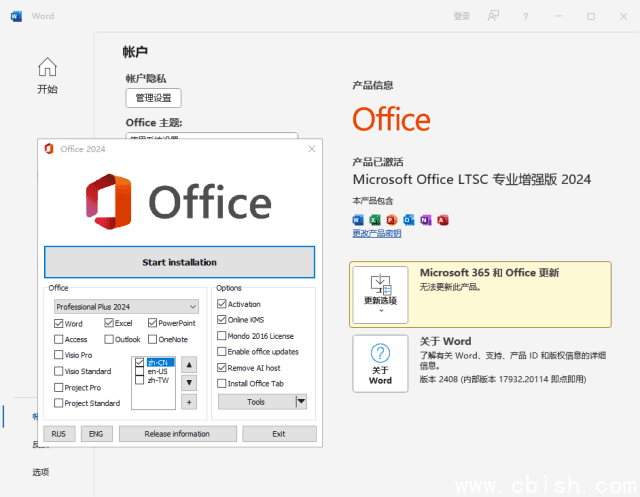Move language up with the up arrow
640x497 pixels.
click(189, 364)
